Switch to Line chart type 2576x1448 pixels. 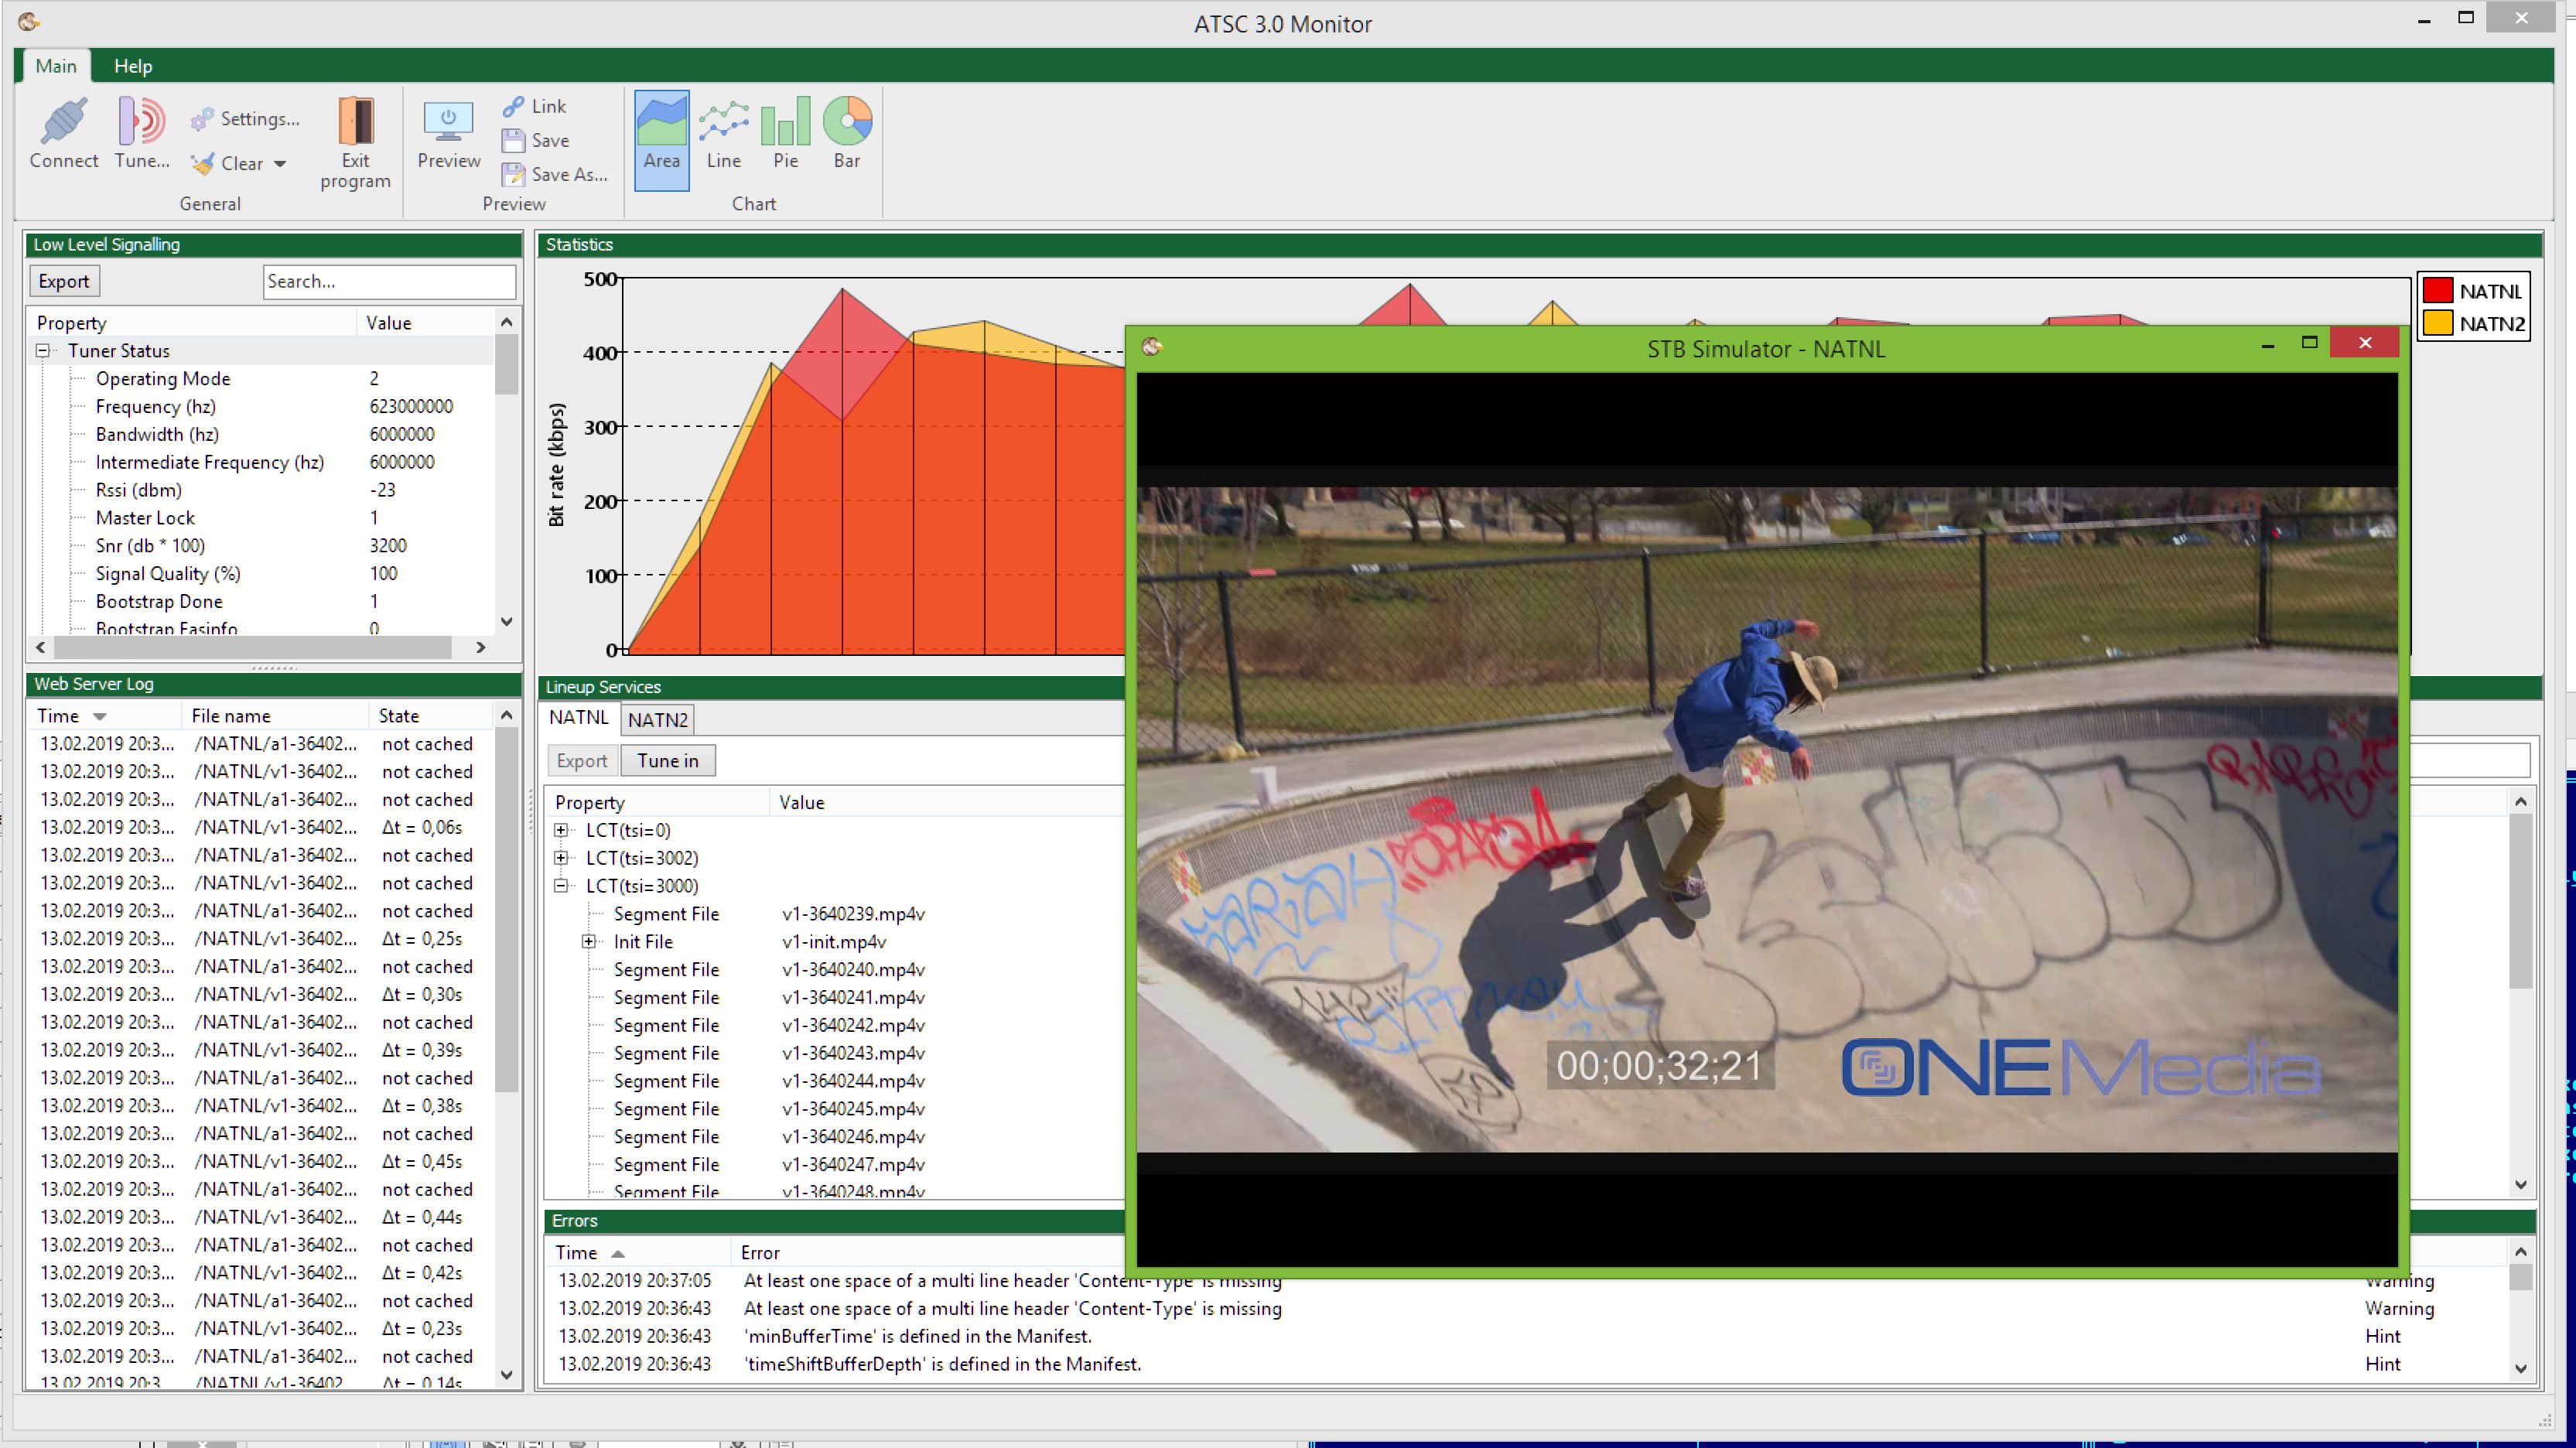pyautogui.click(x=723, y=123)
